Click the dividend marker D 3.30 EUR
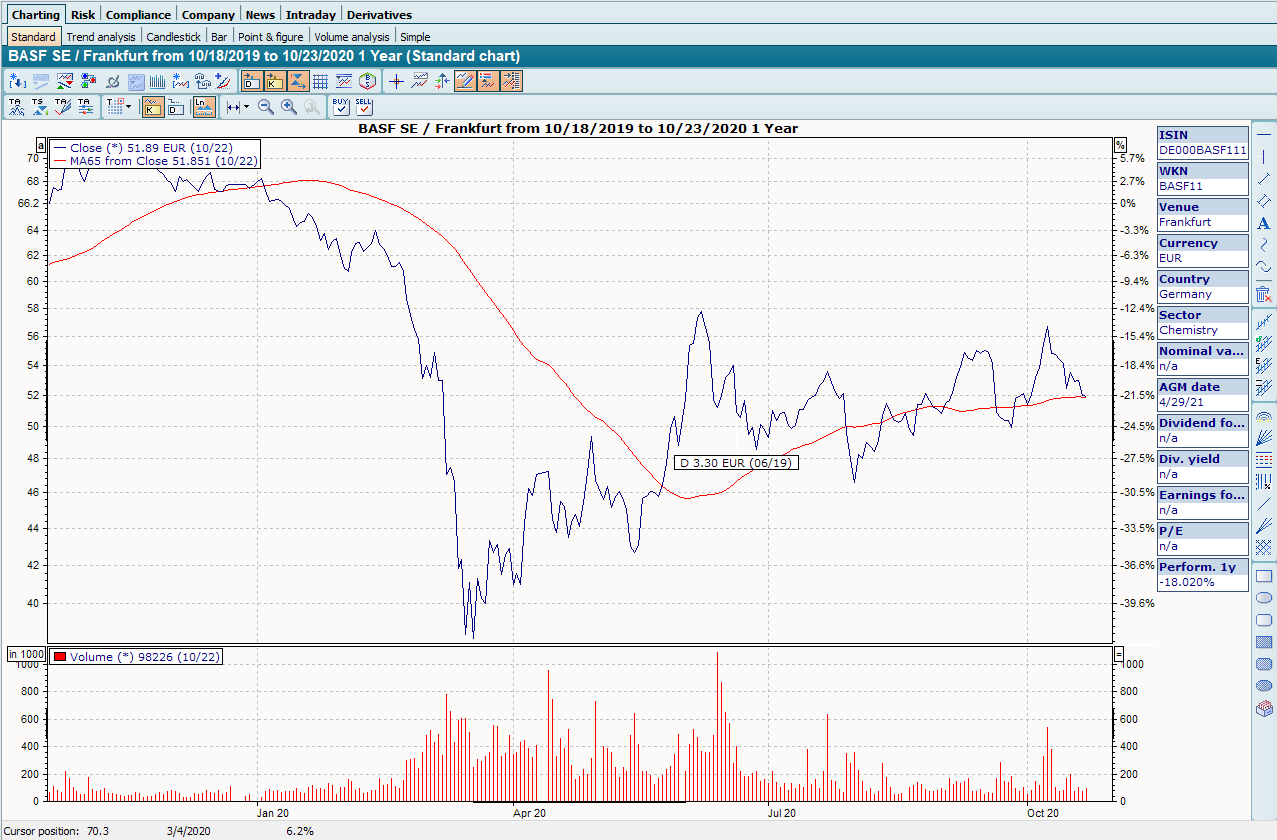 coord(735,463)
